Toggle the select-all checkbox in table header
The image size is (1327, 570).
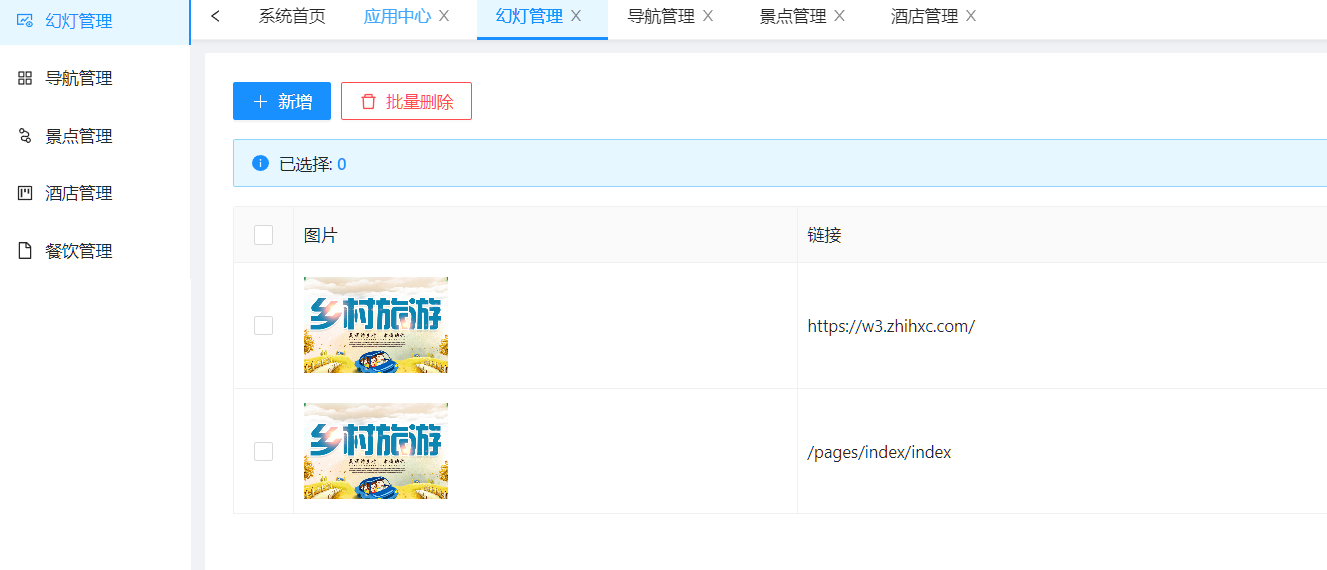click(263, 235)
